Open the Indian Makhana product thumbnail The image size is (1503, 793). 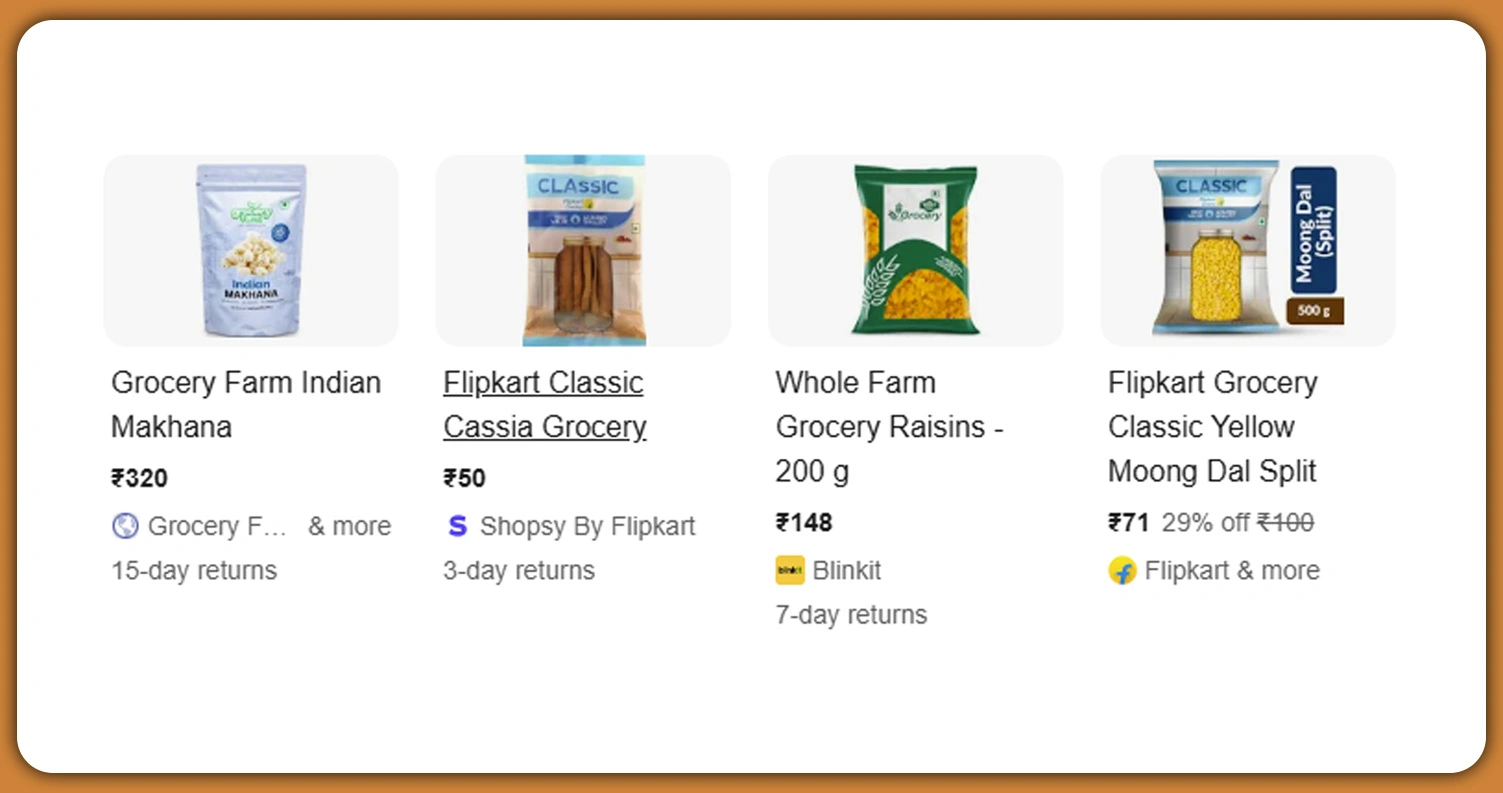(250, 250)
